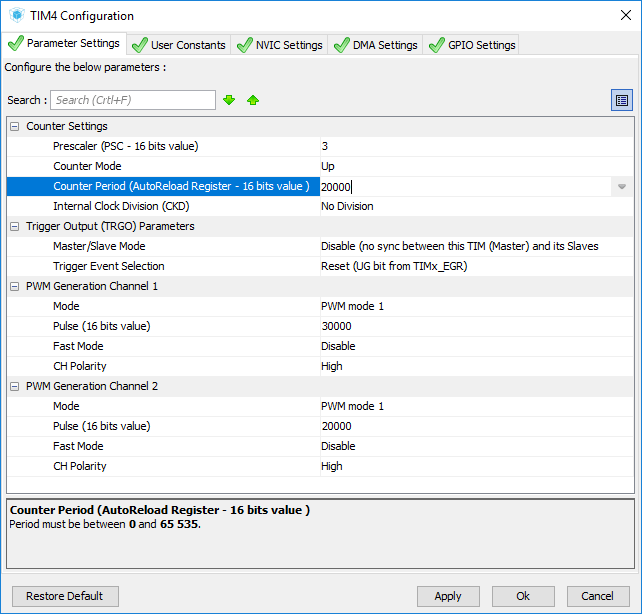This screenshot has width=642, height=614.
Task: Open the NVIC Settings tab
Action: click(x=280, y=45)
